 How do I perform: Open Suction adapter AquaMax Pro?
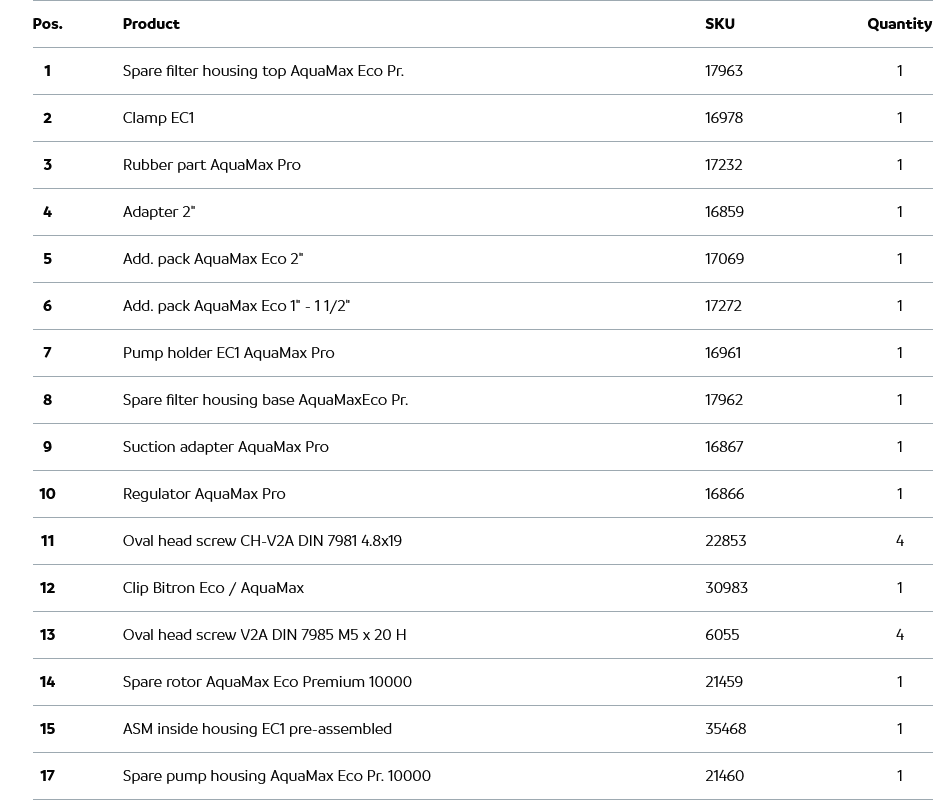[225, 447]
